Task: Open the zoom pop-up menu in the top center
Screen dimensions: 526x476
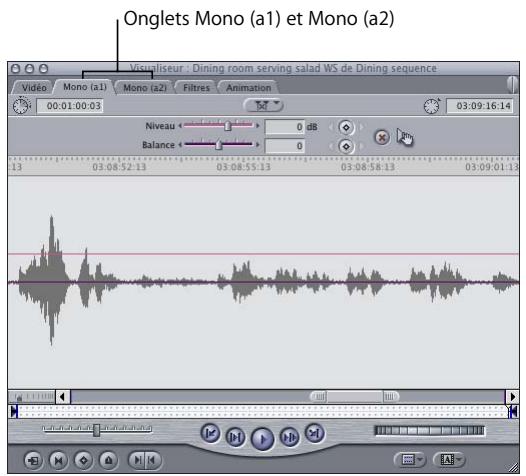Action: click(x=263, y=105)
